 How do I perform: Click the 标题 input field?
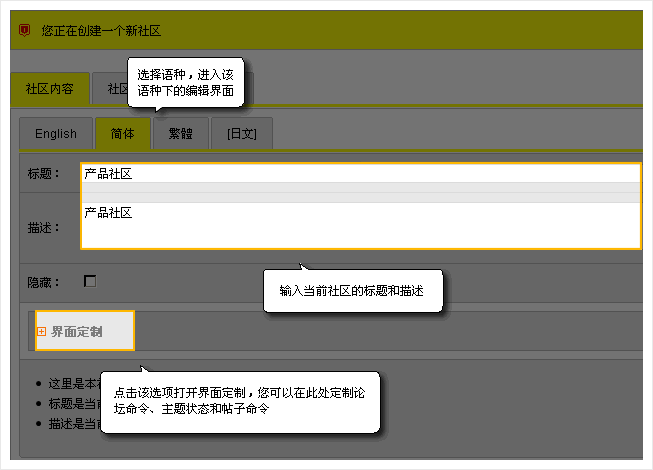[361, 174]
